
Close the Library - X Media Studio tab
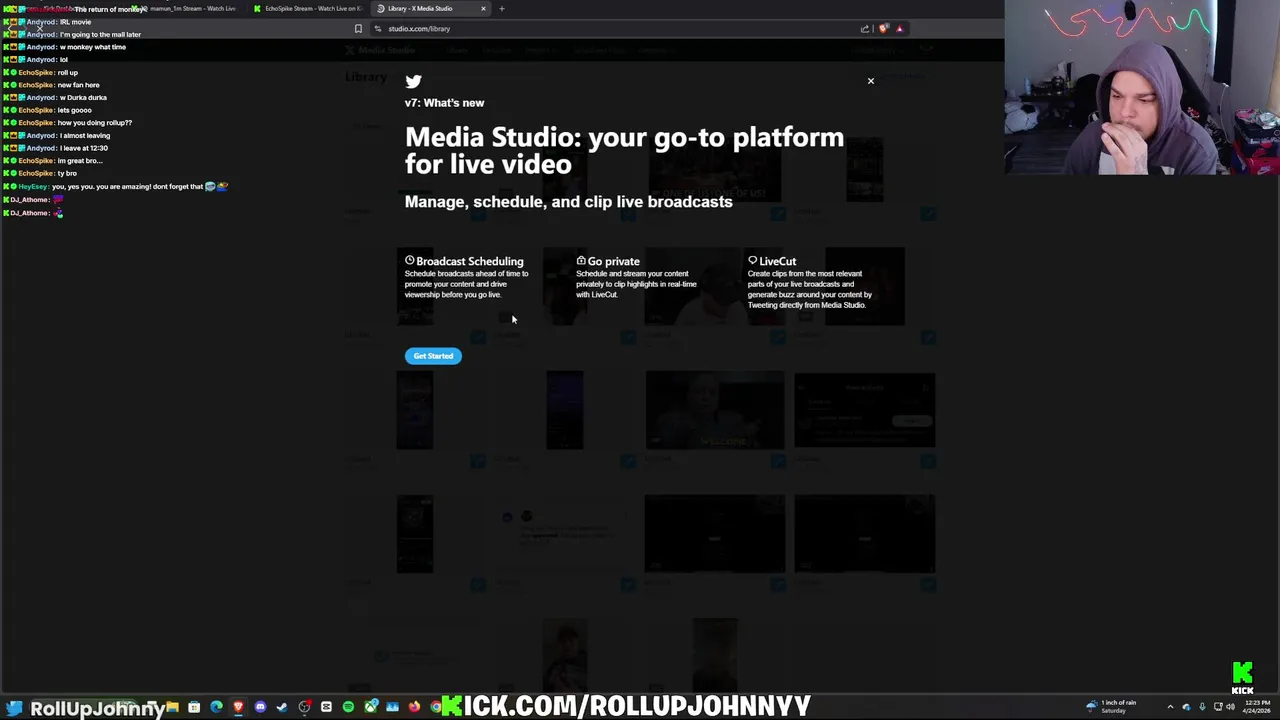click(483, 8)
